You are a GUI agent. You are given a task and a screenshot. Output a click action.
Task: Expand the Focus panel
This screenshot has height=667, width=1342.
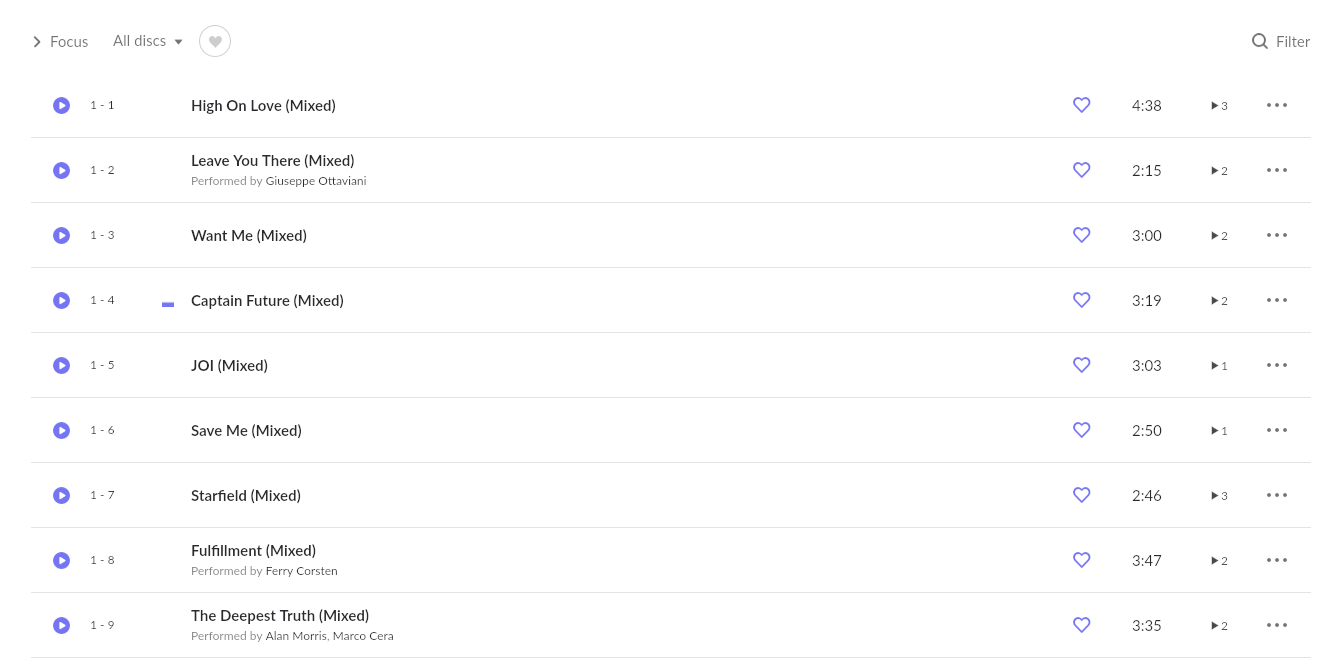point(60,41)
